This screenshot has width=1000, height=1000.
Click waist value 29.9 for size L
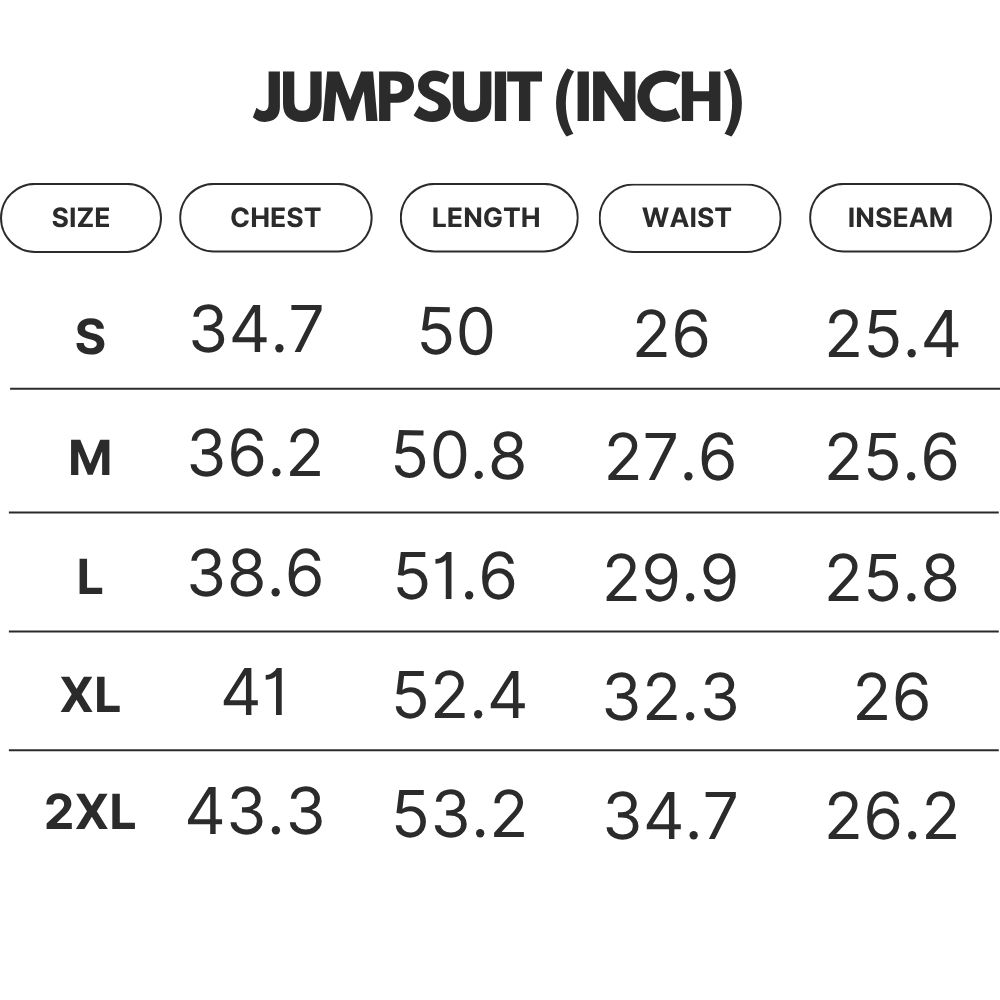(x=671, y=578)
